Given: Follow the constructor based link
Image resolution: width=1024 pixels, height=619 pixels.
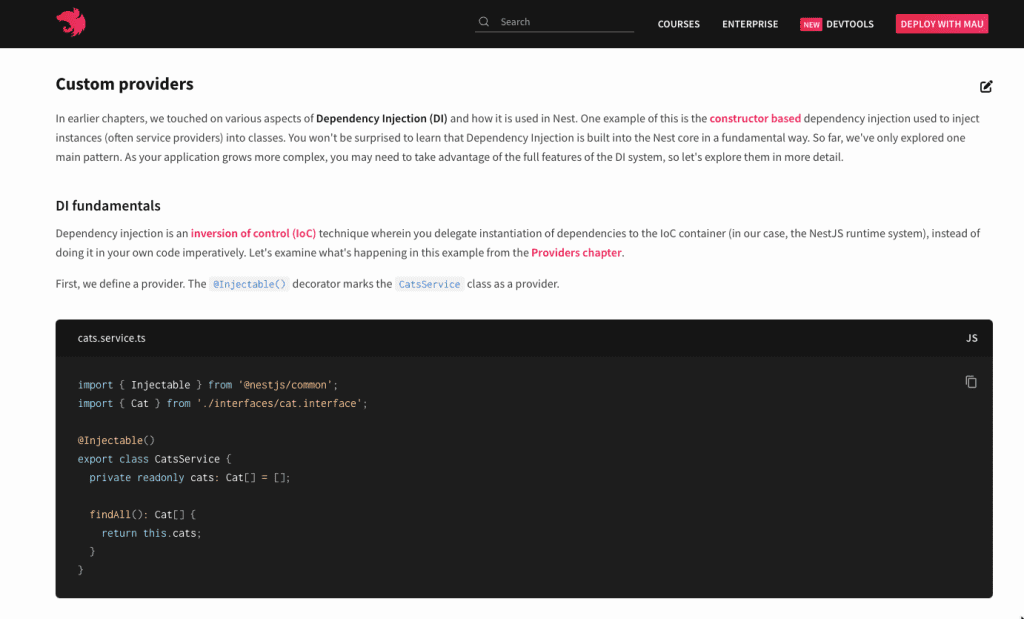Looking at the screenshot, I should (x=755, y=118).
